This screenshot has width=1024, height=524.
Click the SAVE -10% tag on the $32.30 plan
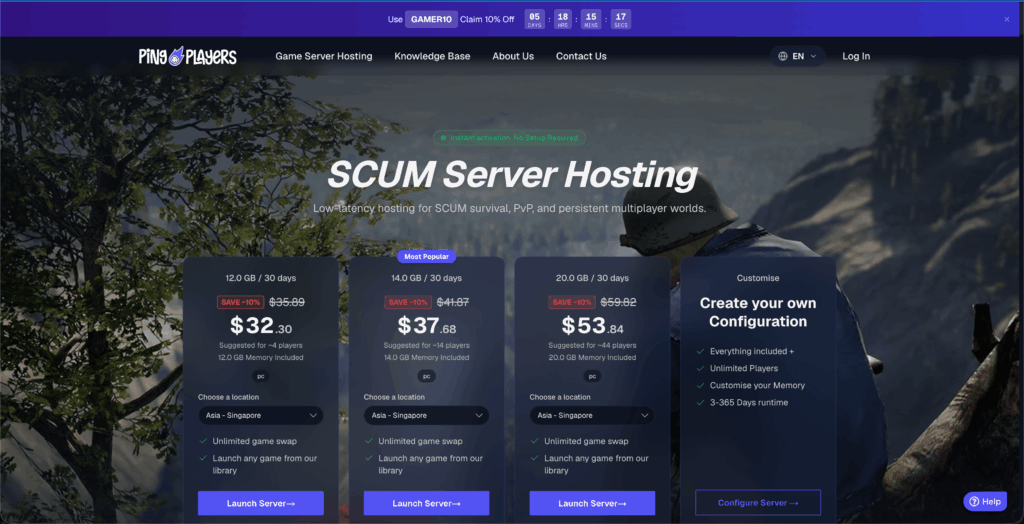(240, 302)
